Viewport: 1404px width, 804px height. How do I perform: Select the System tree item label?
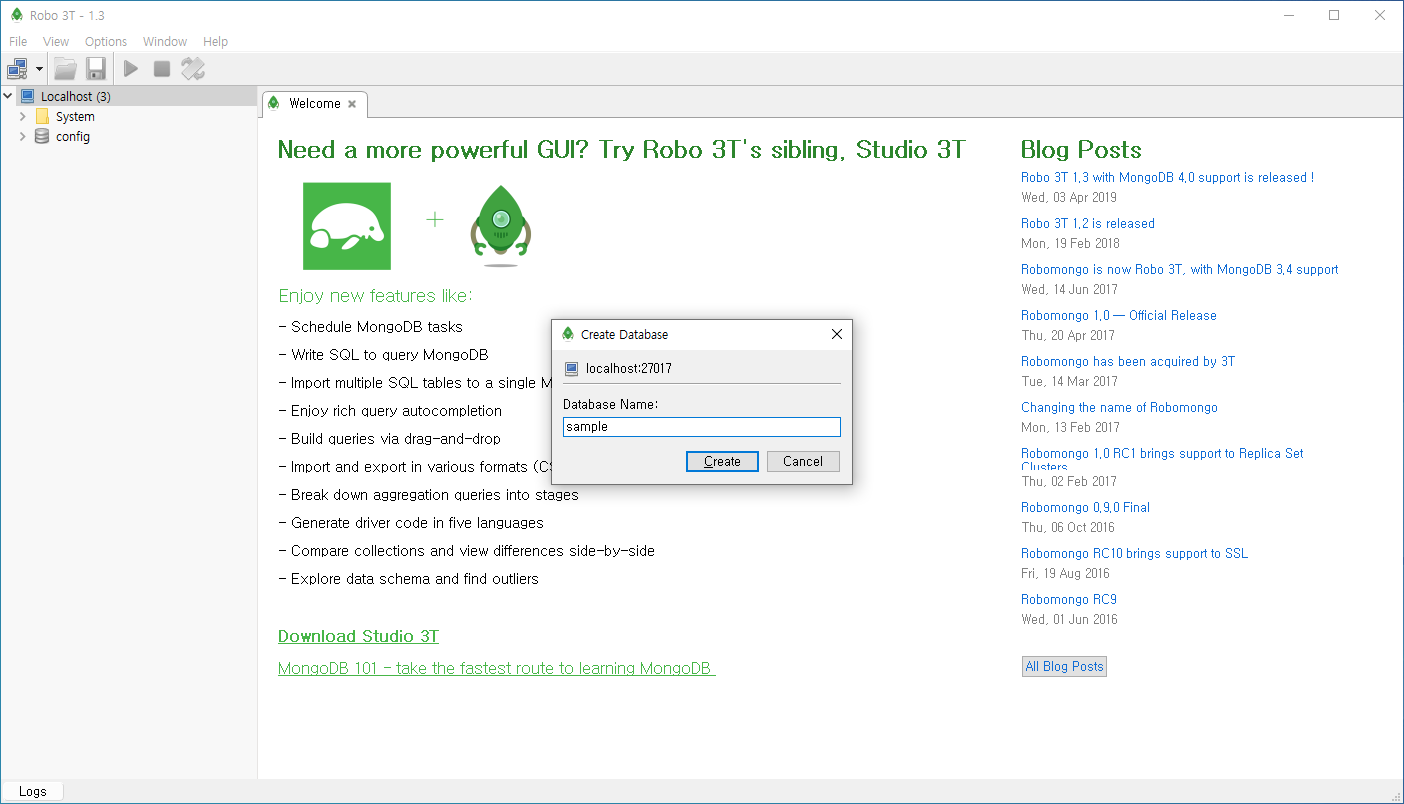(x=75, y=117)
